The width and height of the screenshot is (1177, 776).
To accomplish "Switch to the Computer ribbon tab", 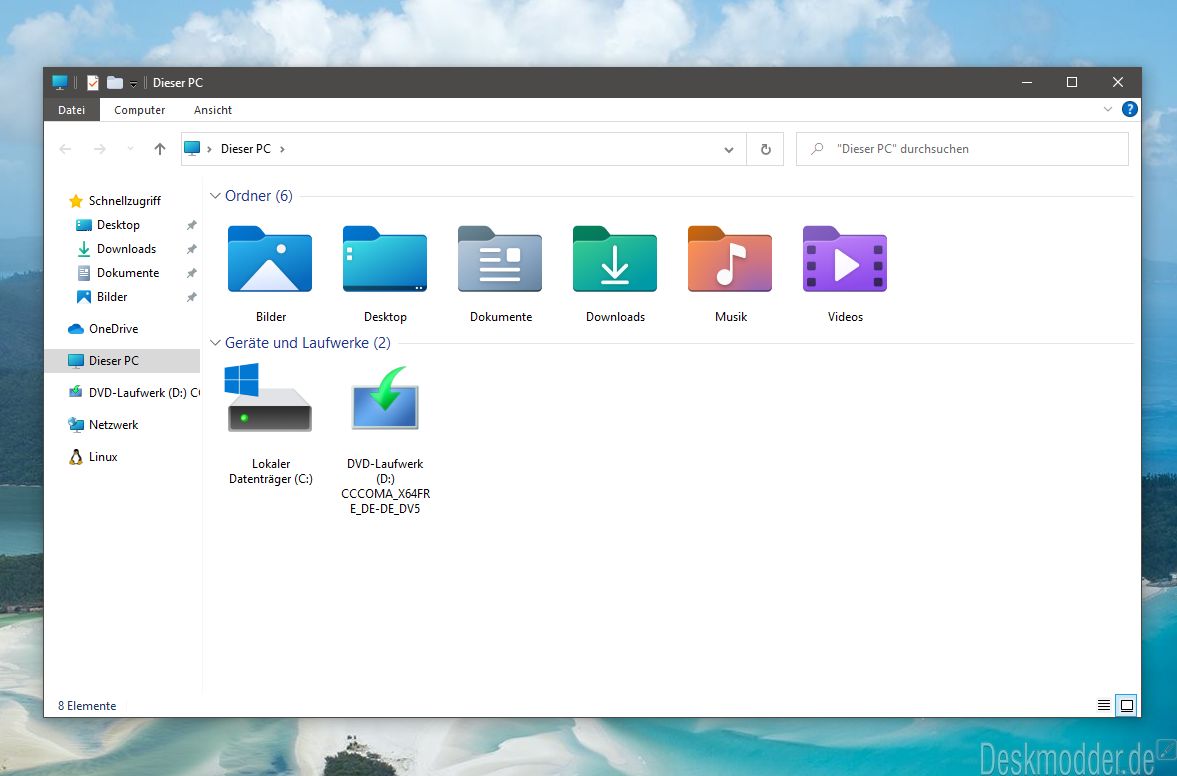I will click(140, 110).
